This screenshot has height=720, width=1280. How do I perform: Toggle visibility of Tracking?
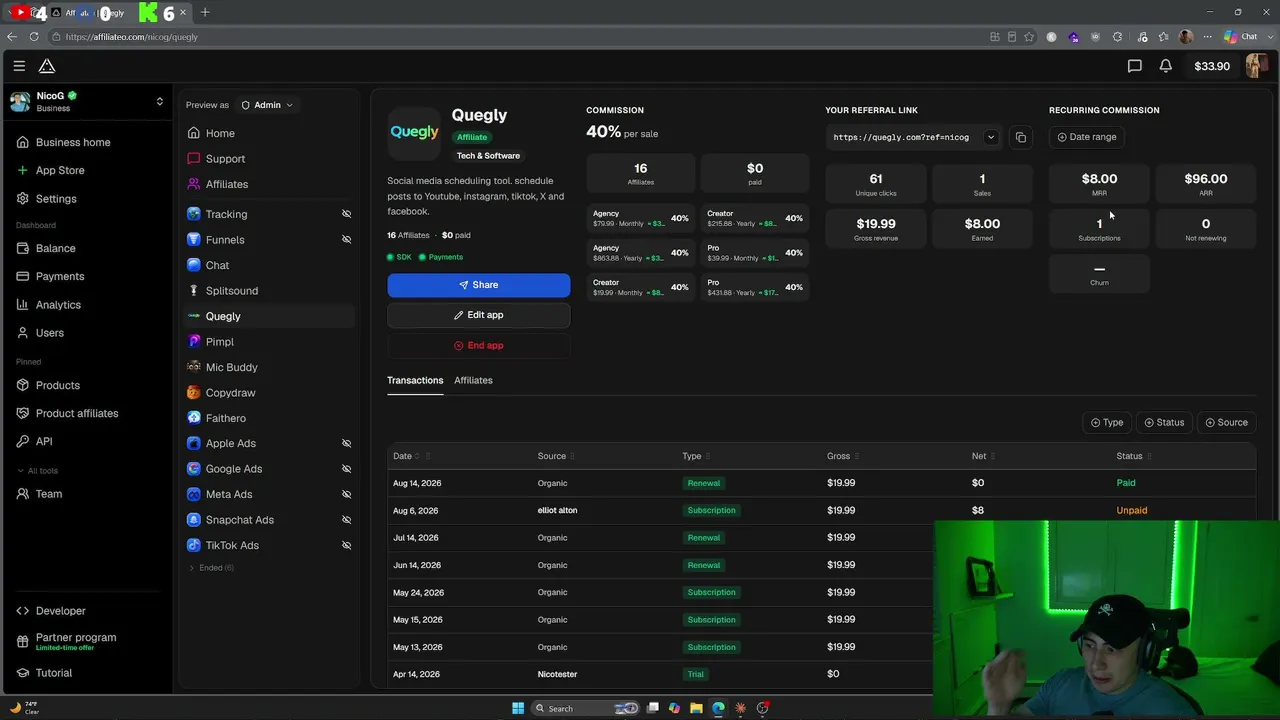coord(346,214)
